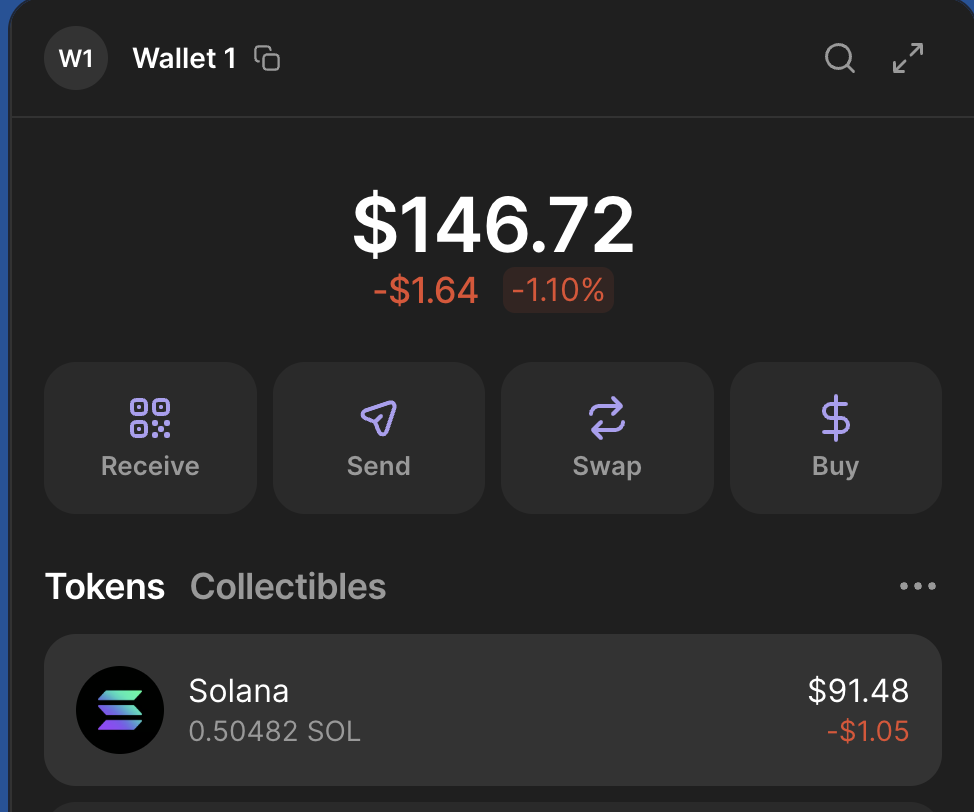This screenshot has width=974, height=812.
Task: Copy the Wallet 1 address
Action: pyautogui.click(x=267, y=58)
